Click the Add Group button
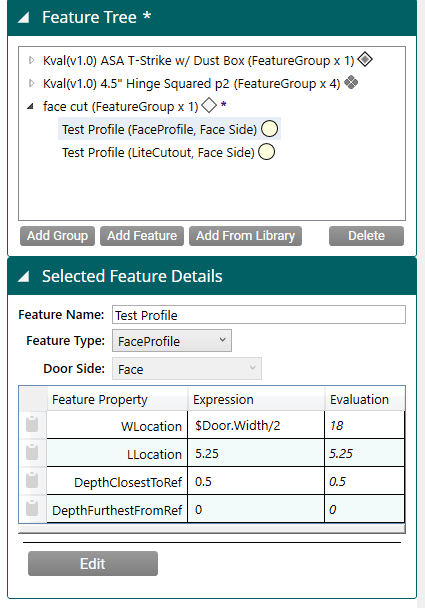Screen dimensions: 425x608 [x=57, y=236]
